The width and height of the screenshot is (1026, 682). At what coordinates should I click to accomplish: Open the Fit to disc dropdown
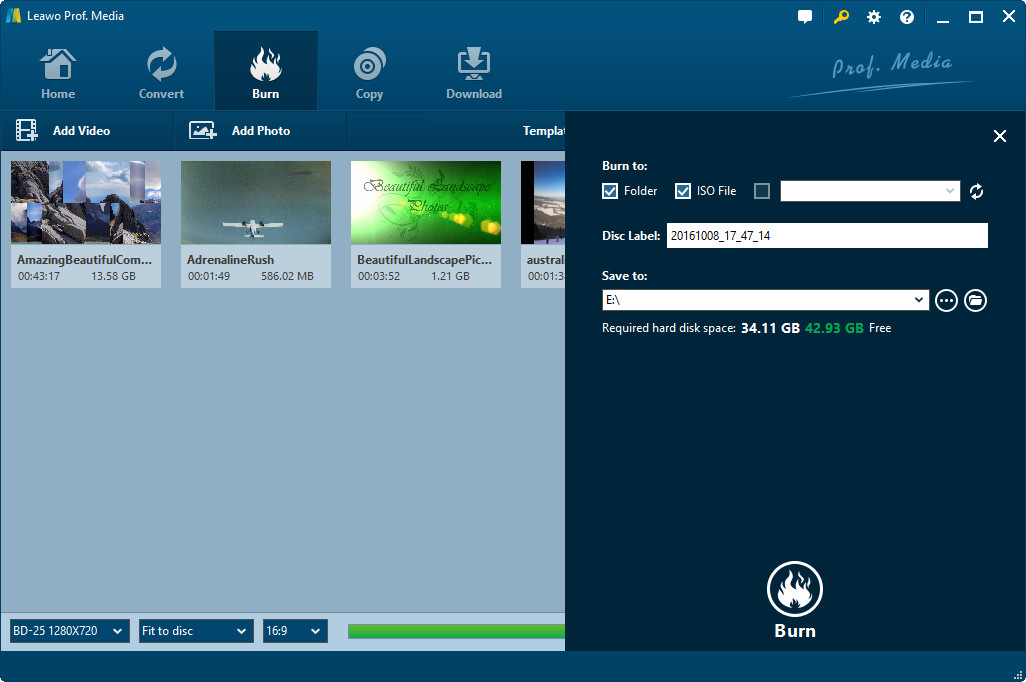[195, 631]
